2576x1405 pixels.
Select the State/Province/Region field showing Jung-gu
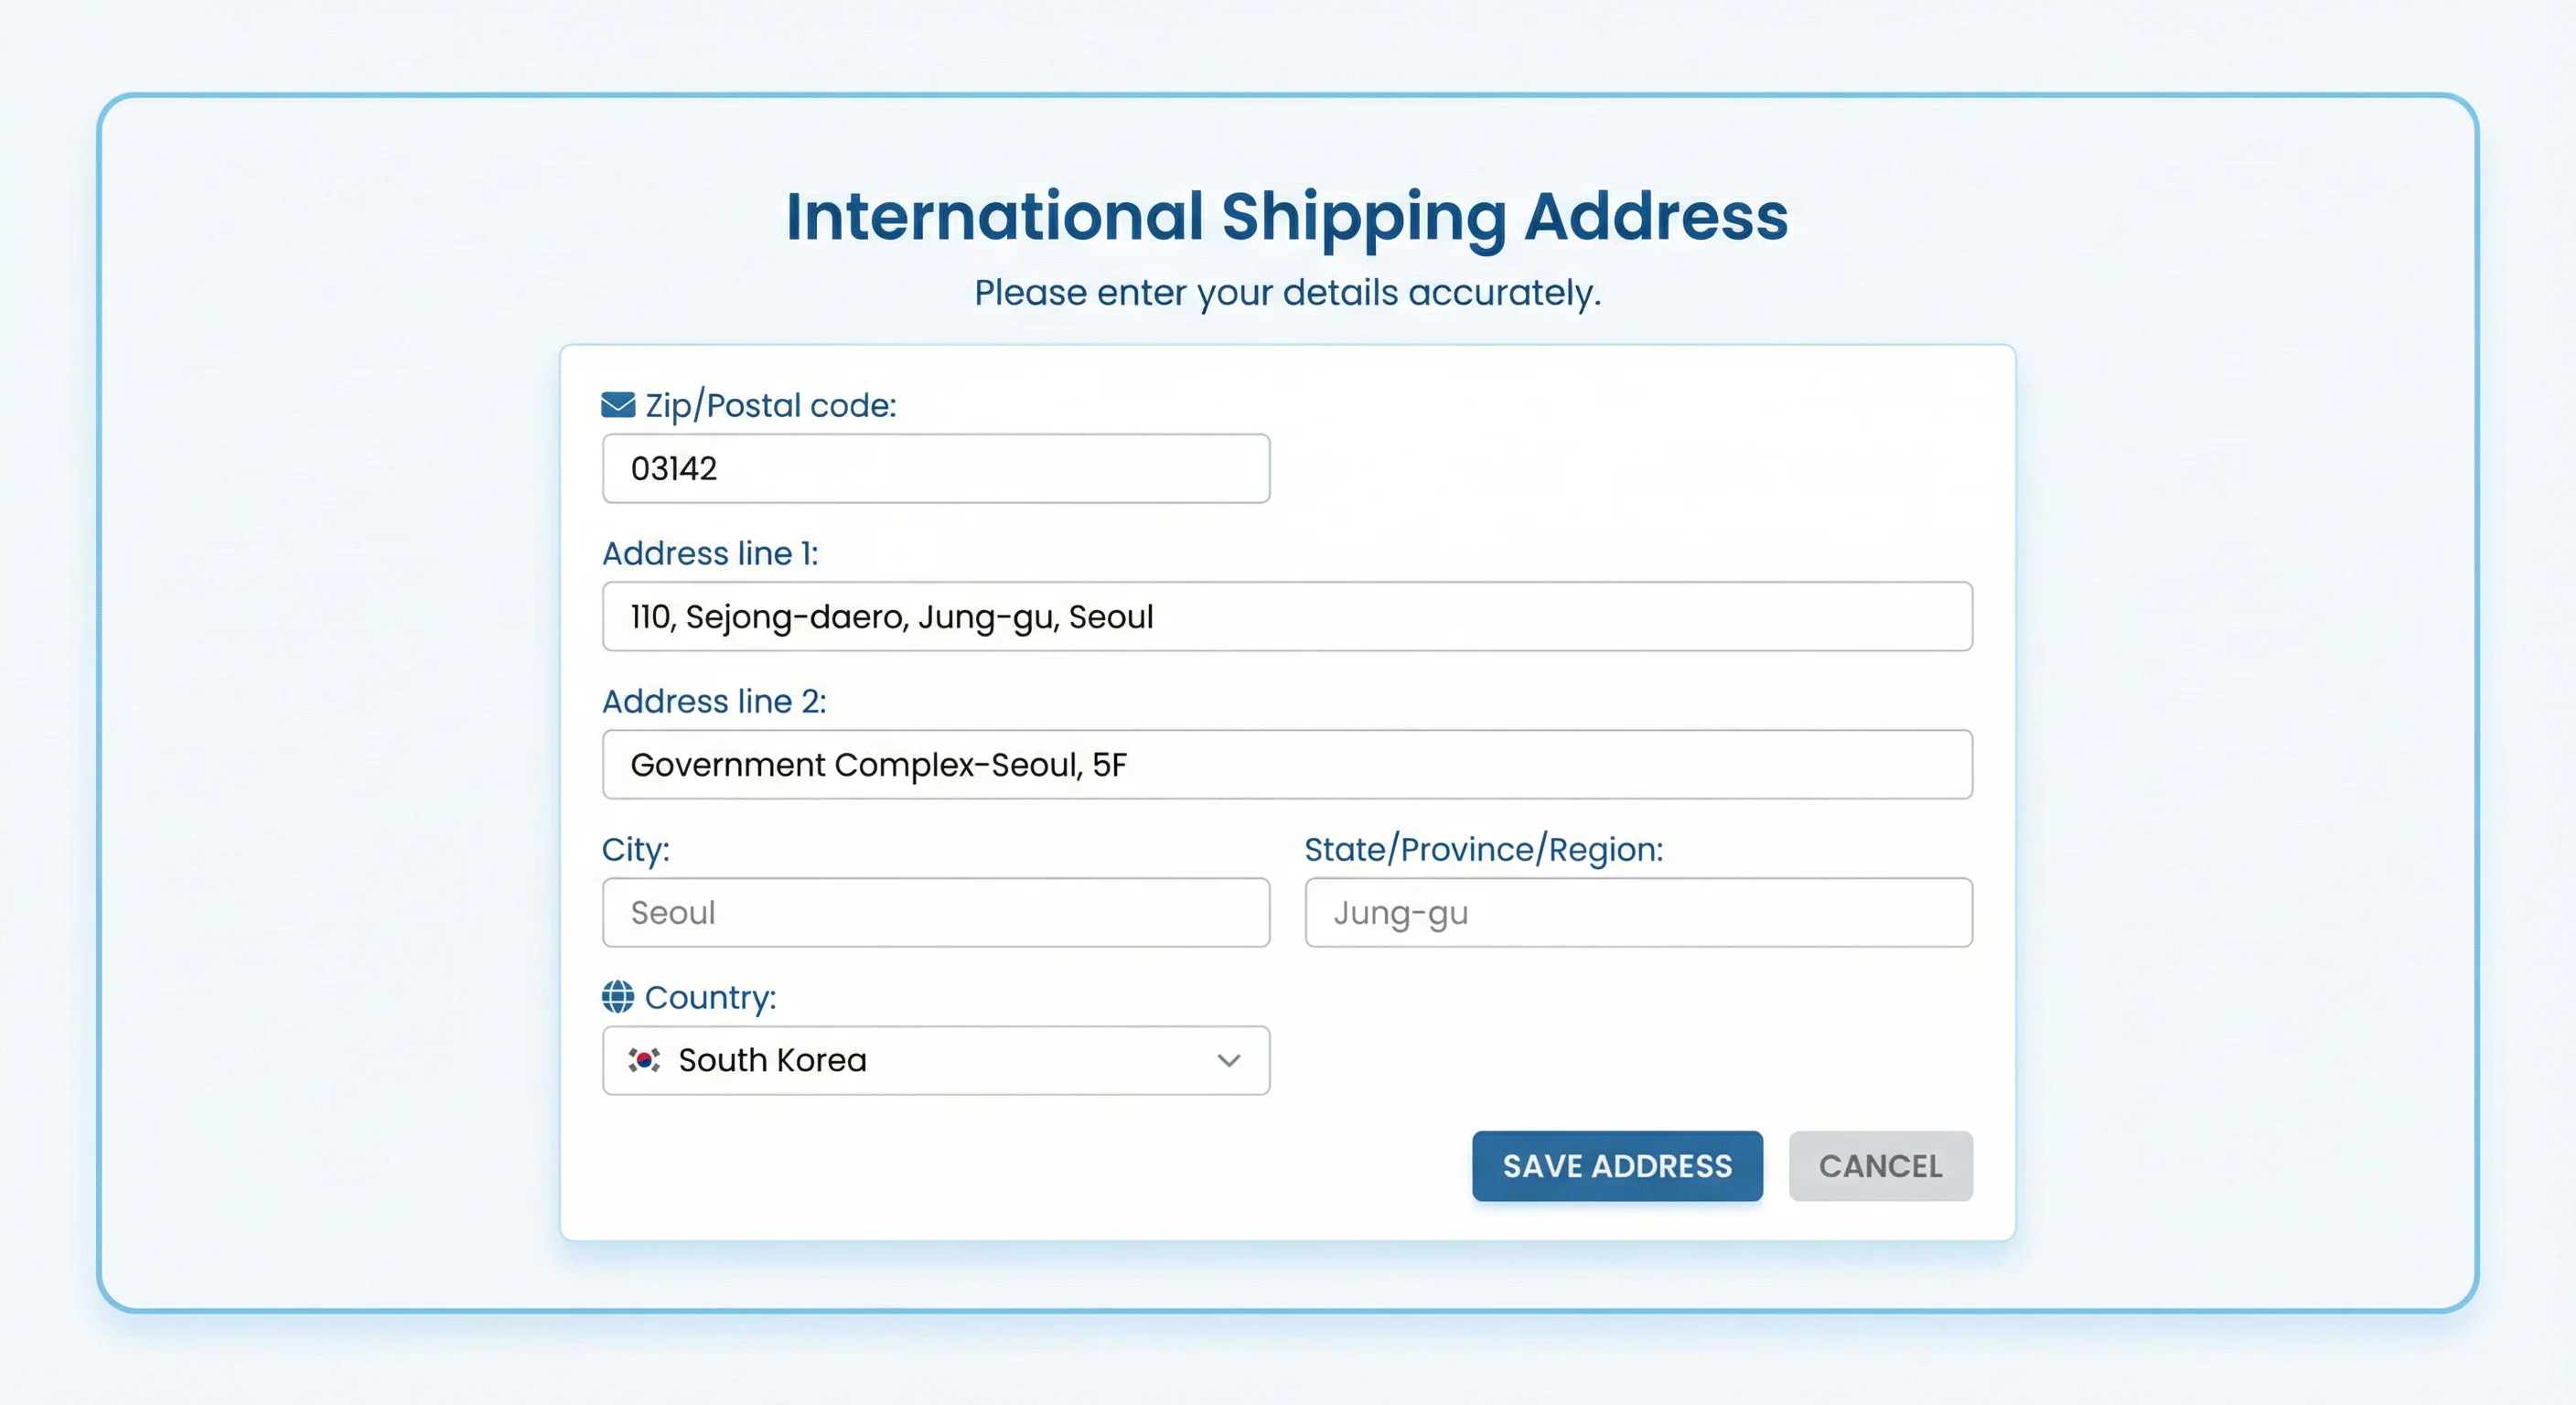(x=1638, y=912)
